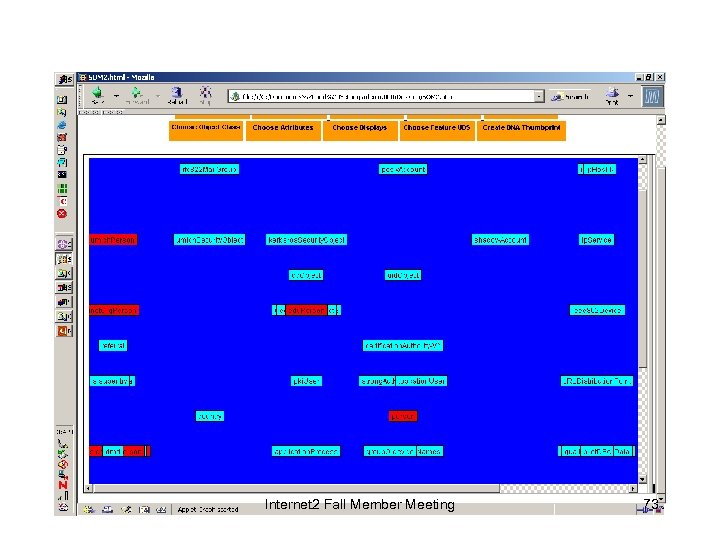720x540 pixels.
Task: Click the shadowAccount node box
Action: [x=500, y=240]
